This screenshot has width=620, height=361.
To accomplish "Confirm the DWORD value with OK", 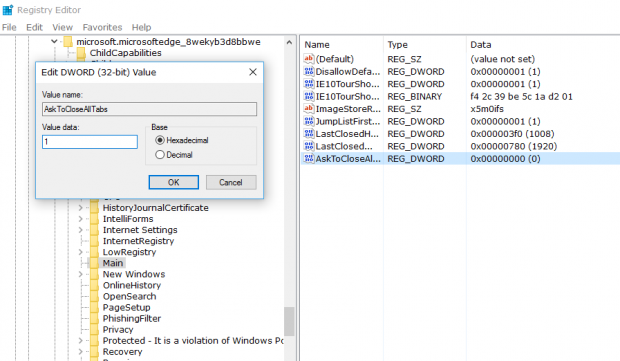I will 174,182.
